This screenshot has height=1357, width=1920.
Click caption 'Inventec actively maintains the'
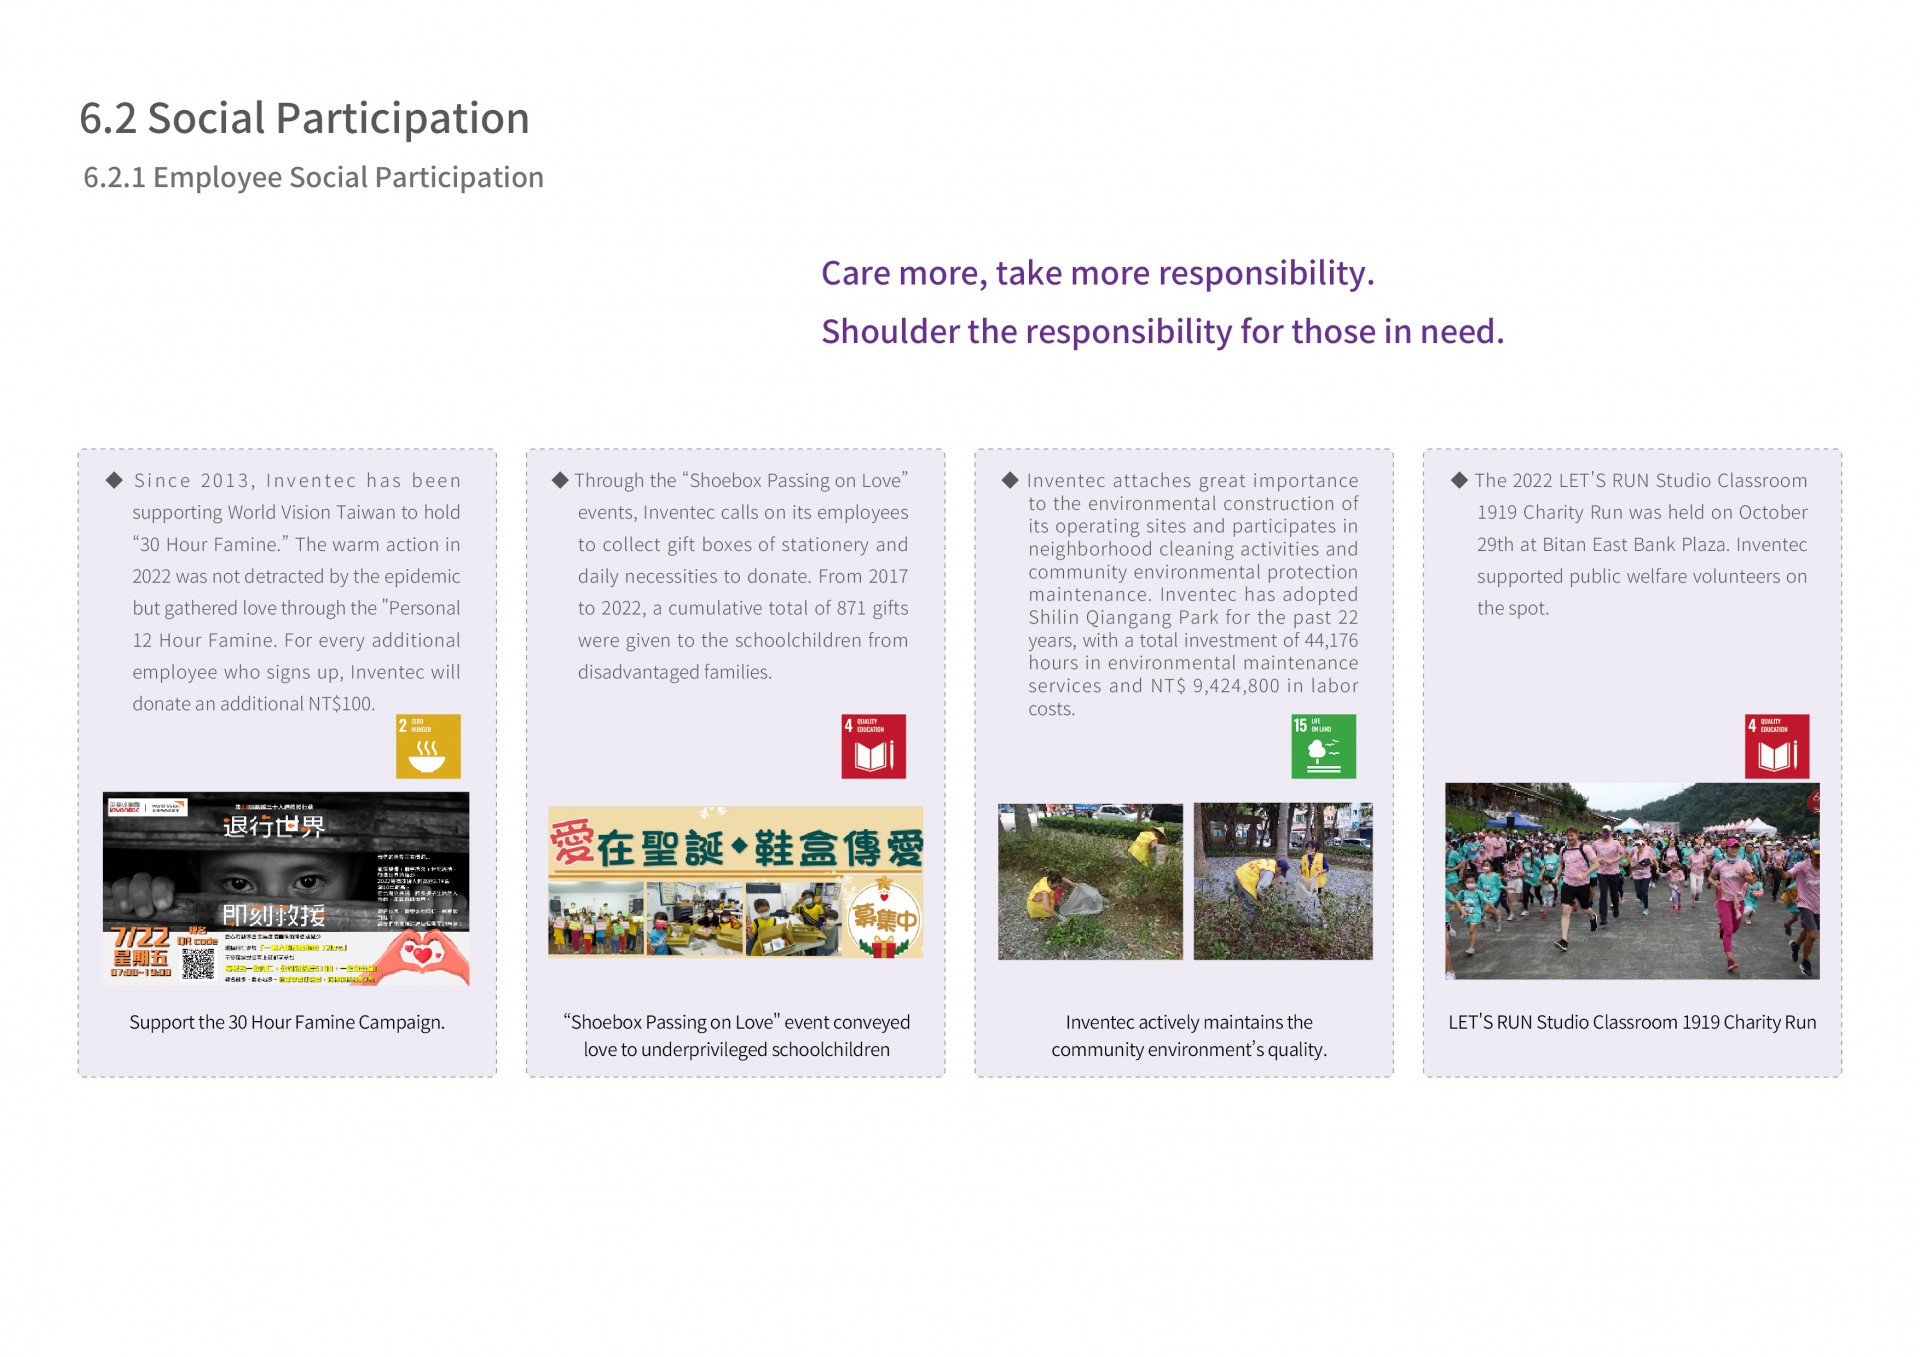tap(1189, 1022)
